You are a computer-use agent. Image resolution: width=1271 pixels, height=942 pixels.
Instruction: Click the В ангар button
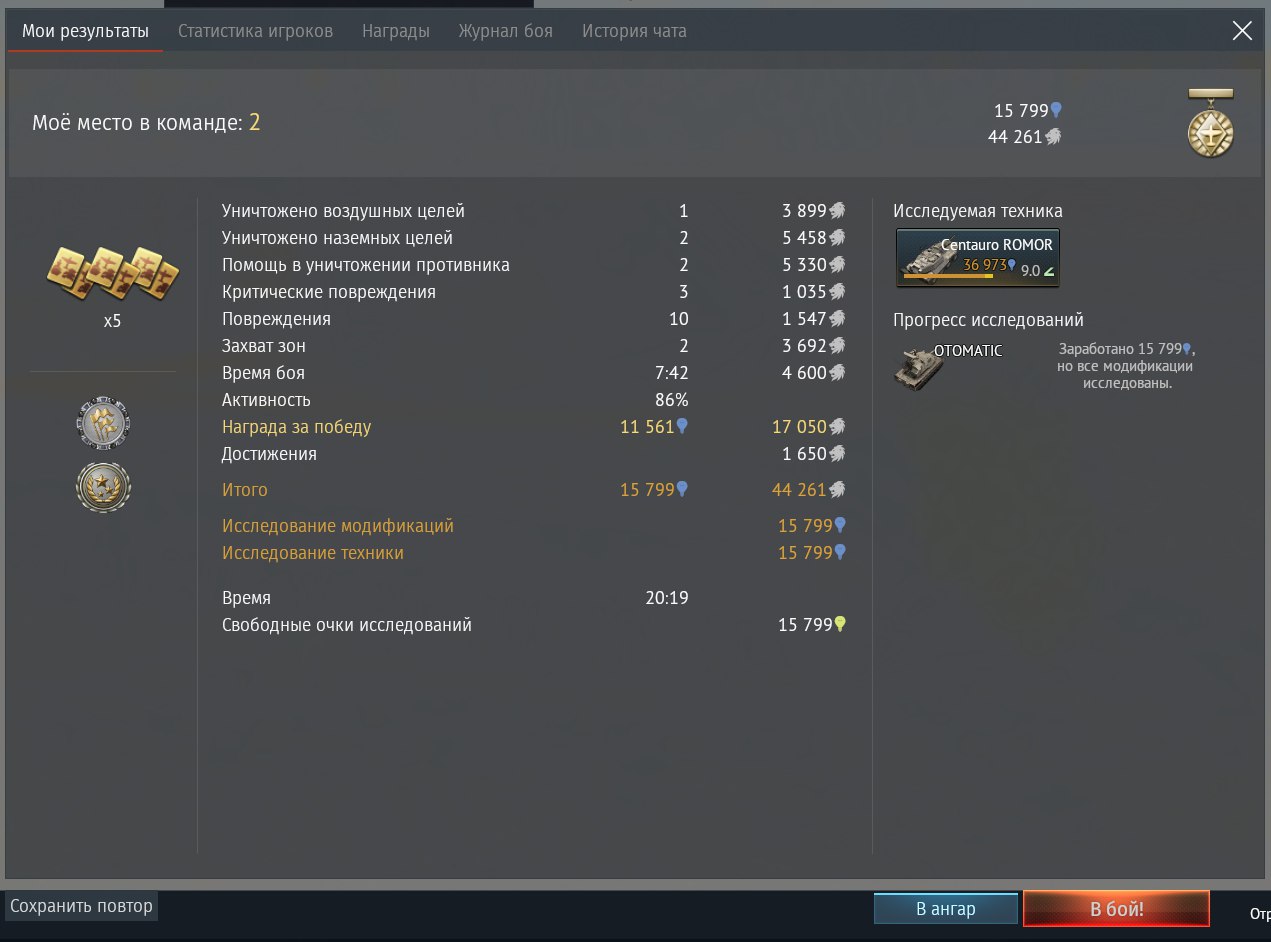(x=946, y=909)
